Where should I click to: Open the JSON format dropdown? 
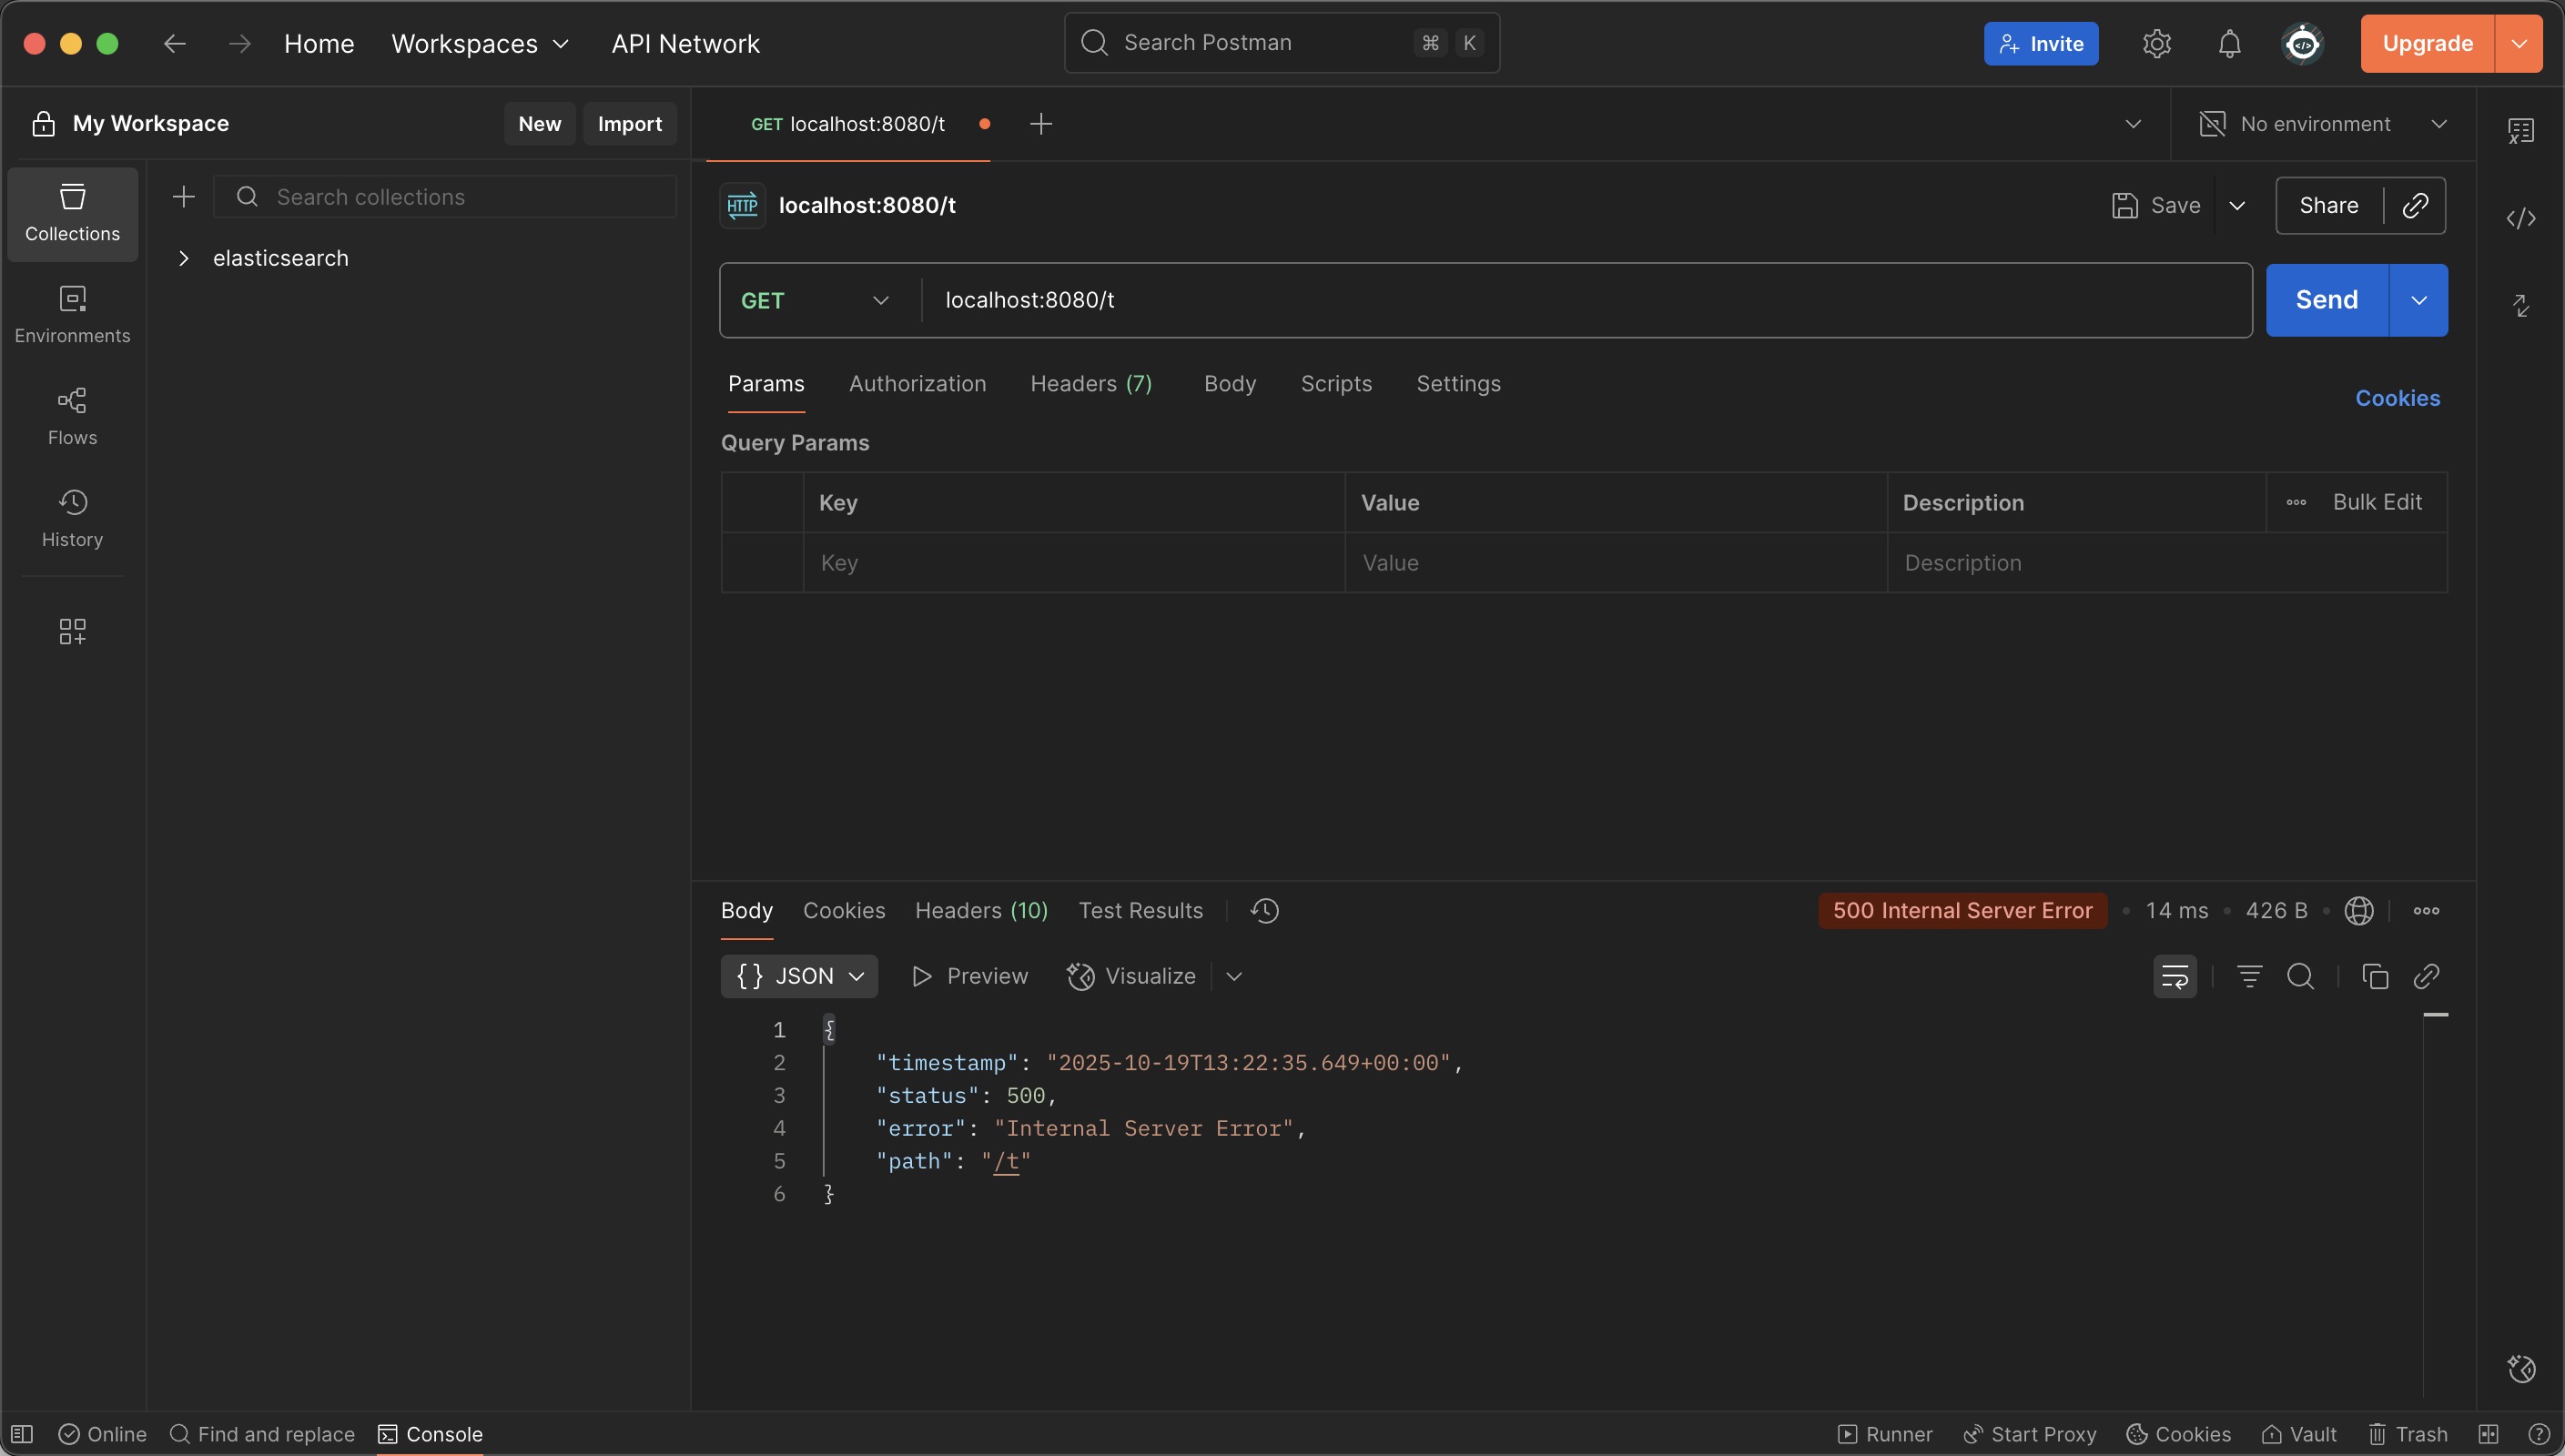click(x=798, y=976)
